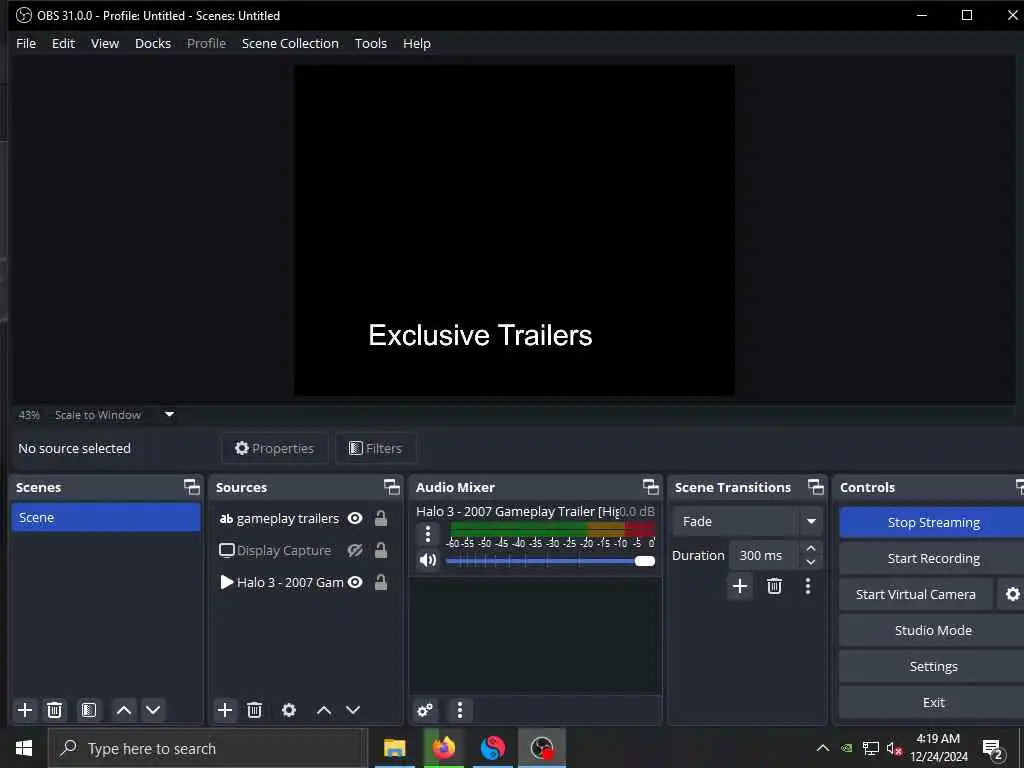This screenshot has width=1024, height=768.
Task: Move source up arrow in Sources dock
Action: [x=324, y=710]
